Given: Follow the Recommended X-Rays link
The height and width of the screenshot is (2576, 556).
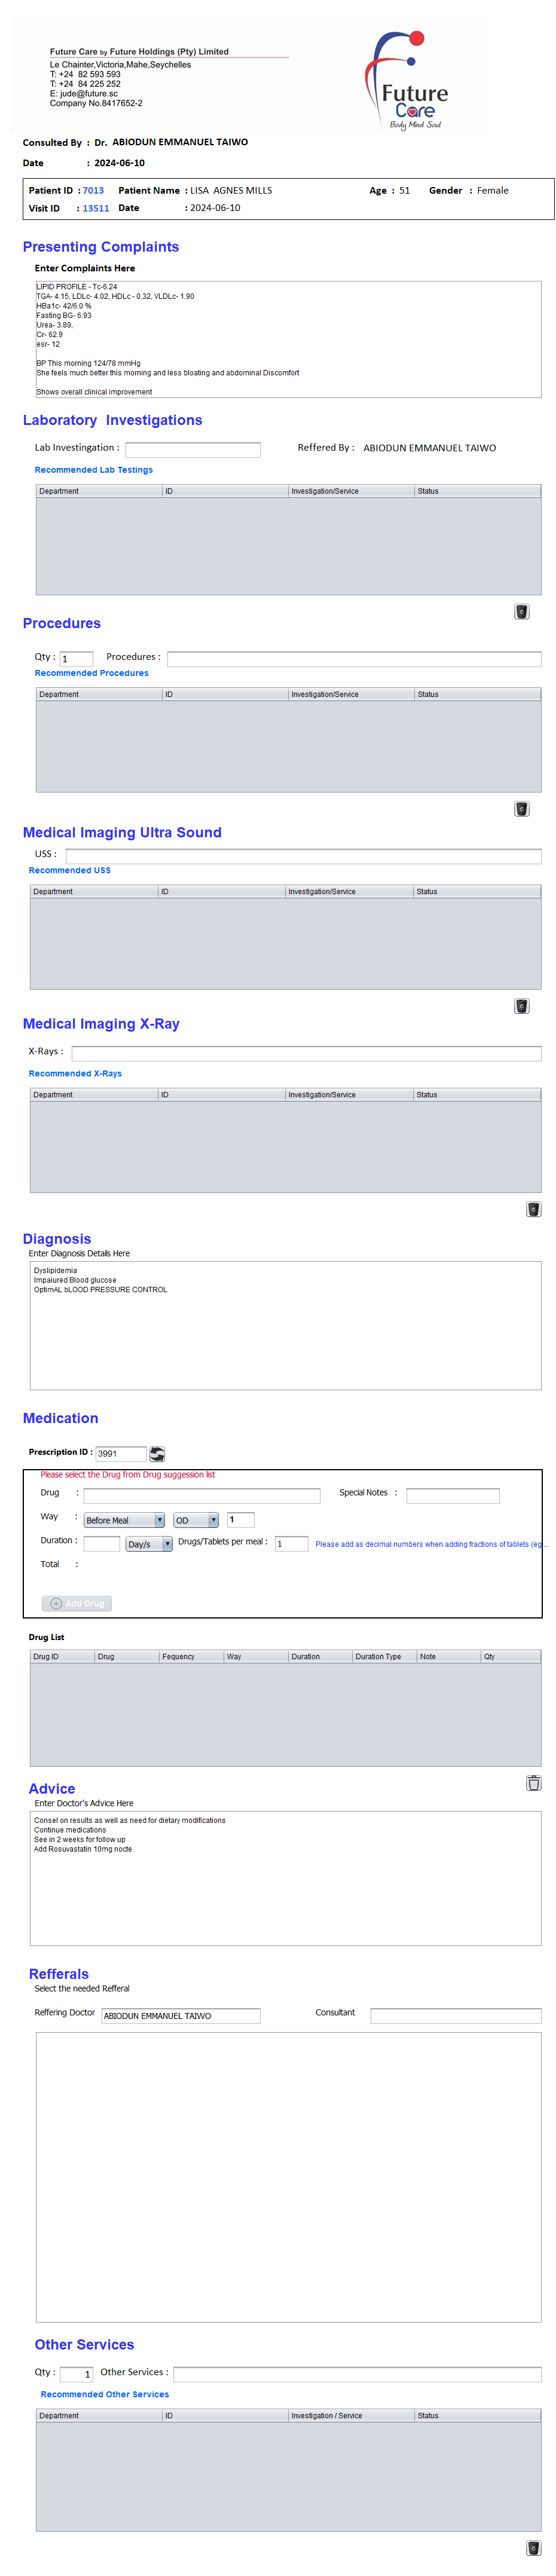Looking at the screenshot, I should pyautogui.click(x=75, y=1073).
